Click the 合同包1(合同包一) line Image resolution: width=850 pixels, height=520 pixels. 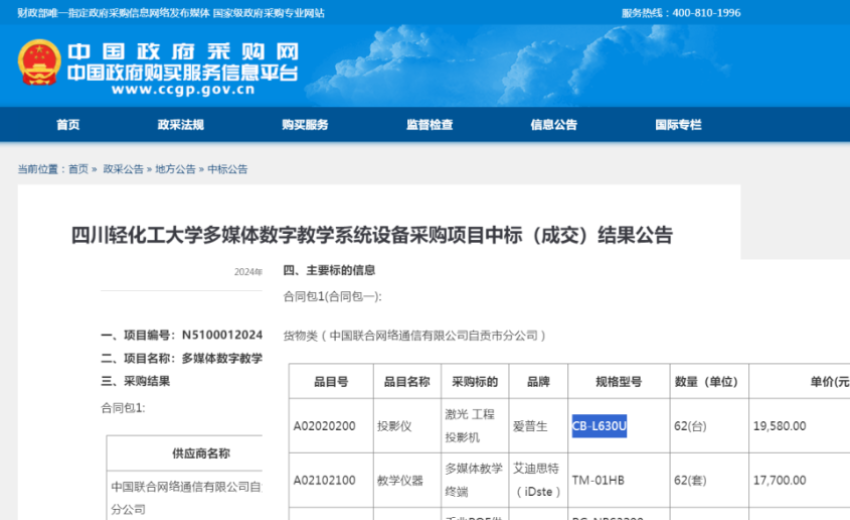pyautogui.click(x=332, y=297)
